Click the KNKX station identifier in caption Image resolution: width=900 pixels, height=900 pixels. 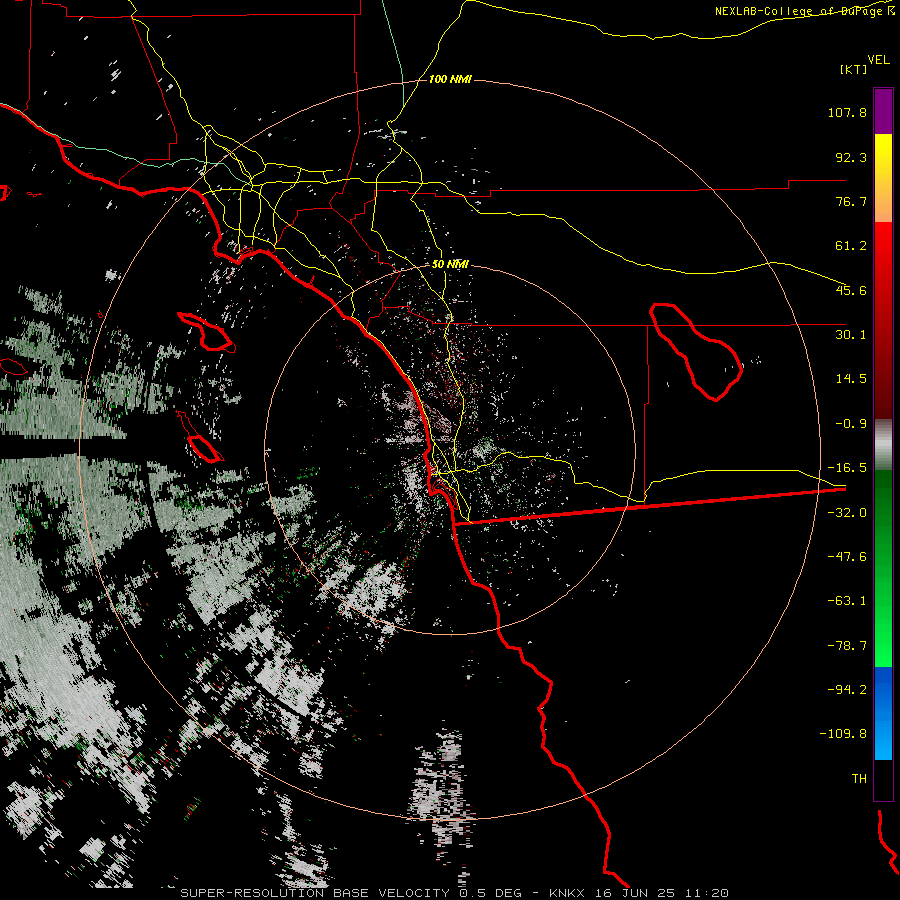point(568,893)
